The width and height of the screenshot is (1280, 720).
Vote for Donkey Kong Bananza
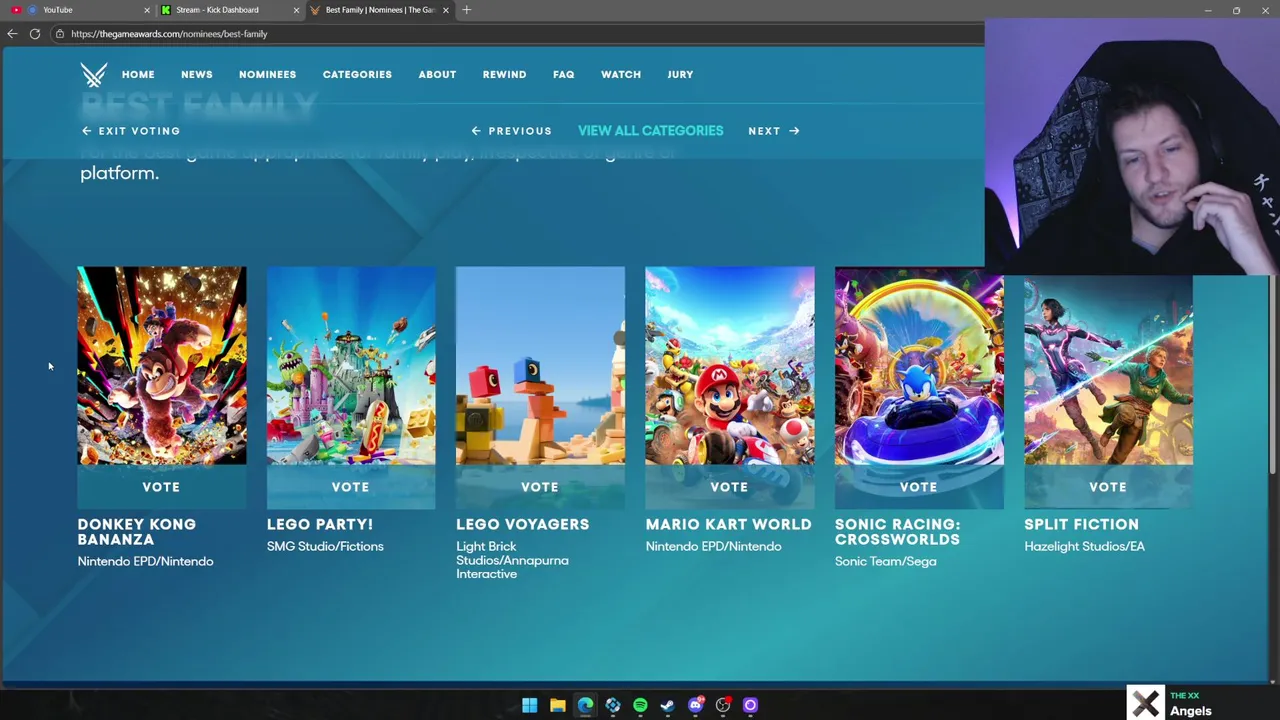pos(161,487)
